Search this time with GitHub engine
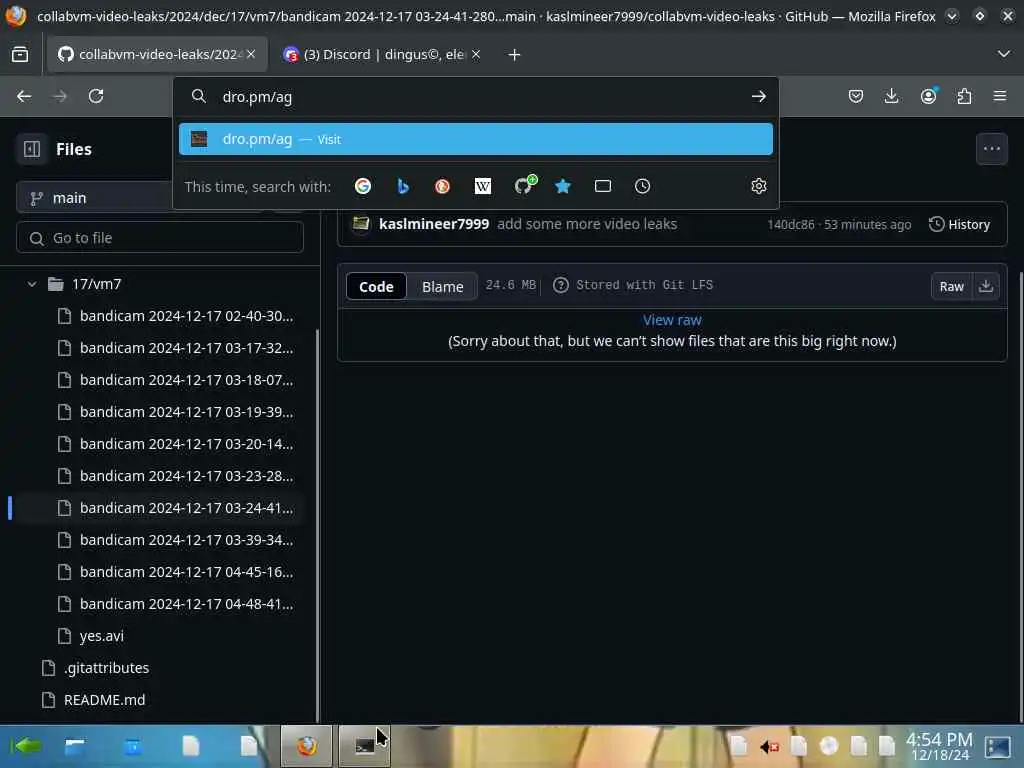Viewport: 1024px width, 768px height. pyautogui.click(x=524, y=185)
